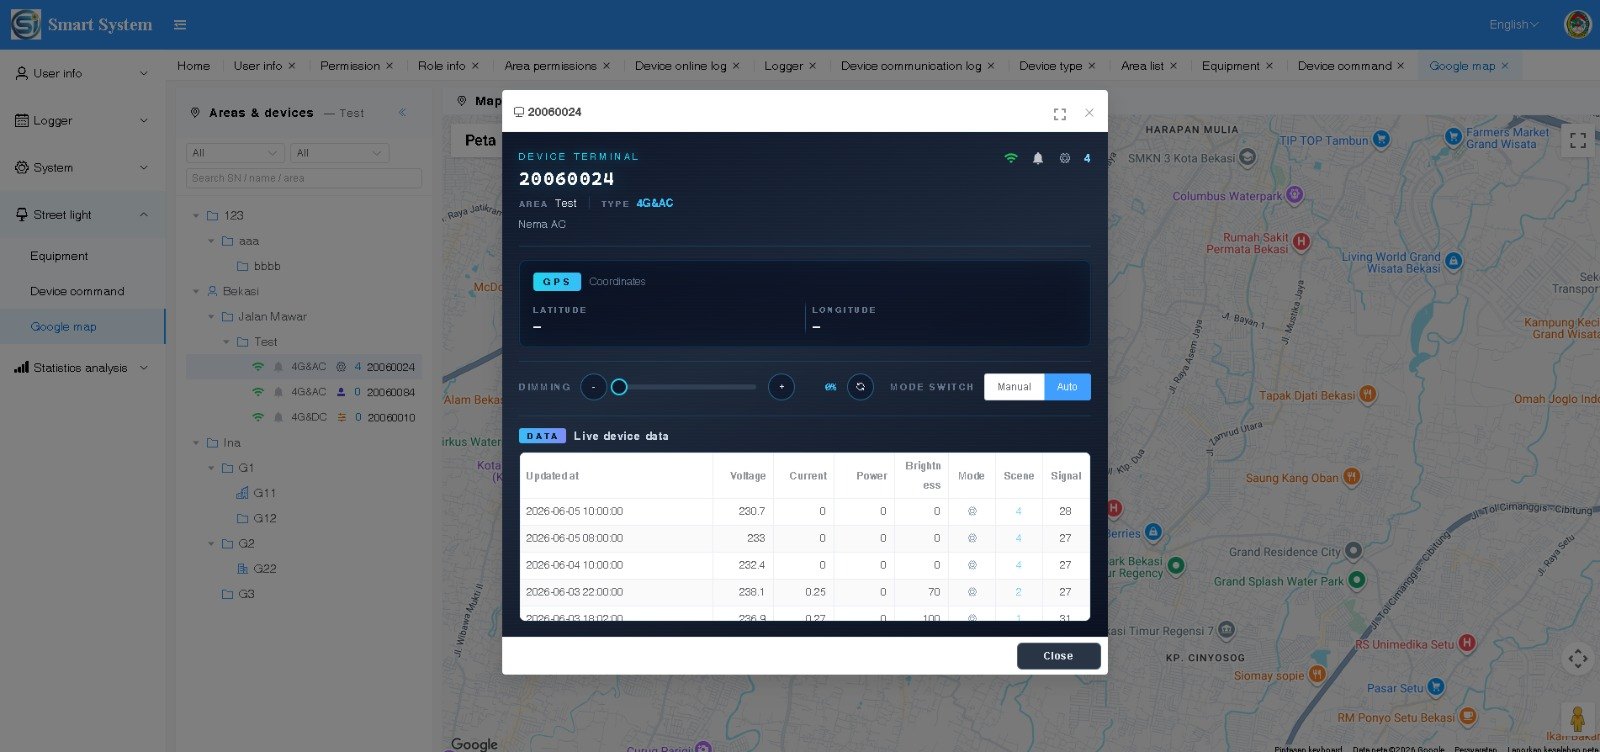Click the dimming slider track
The image size is (1600, 752).
(x=688, y=387)
